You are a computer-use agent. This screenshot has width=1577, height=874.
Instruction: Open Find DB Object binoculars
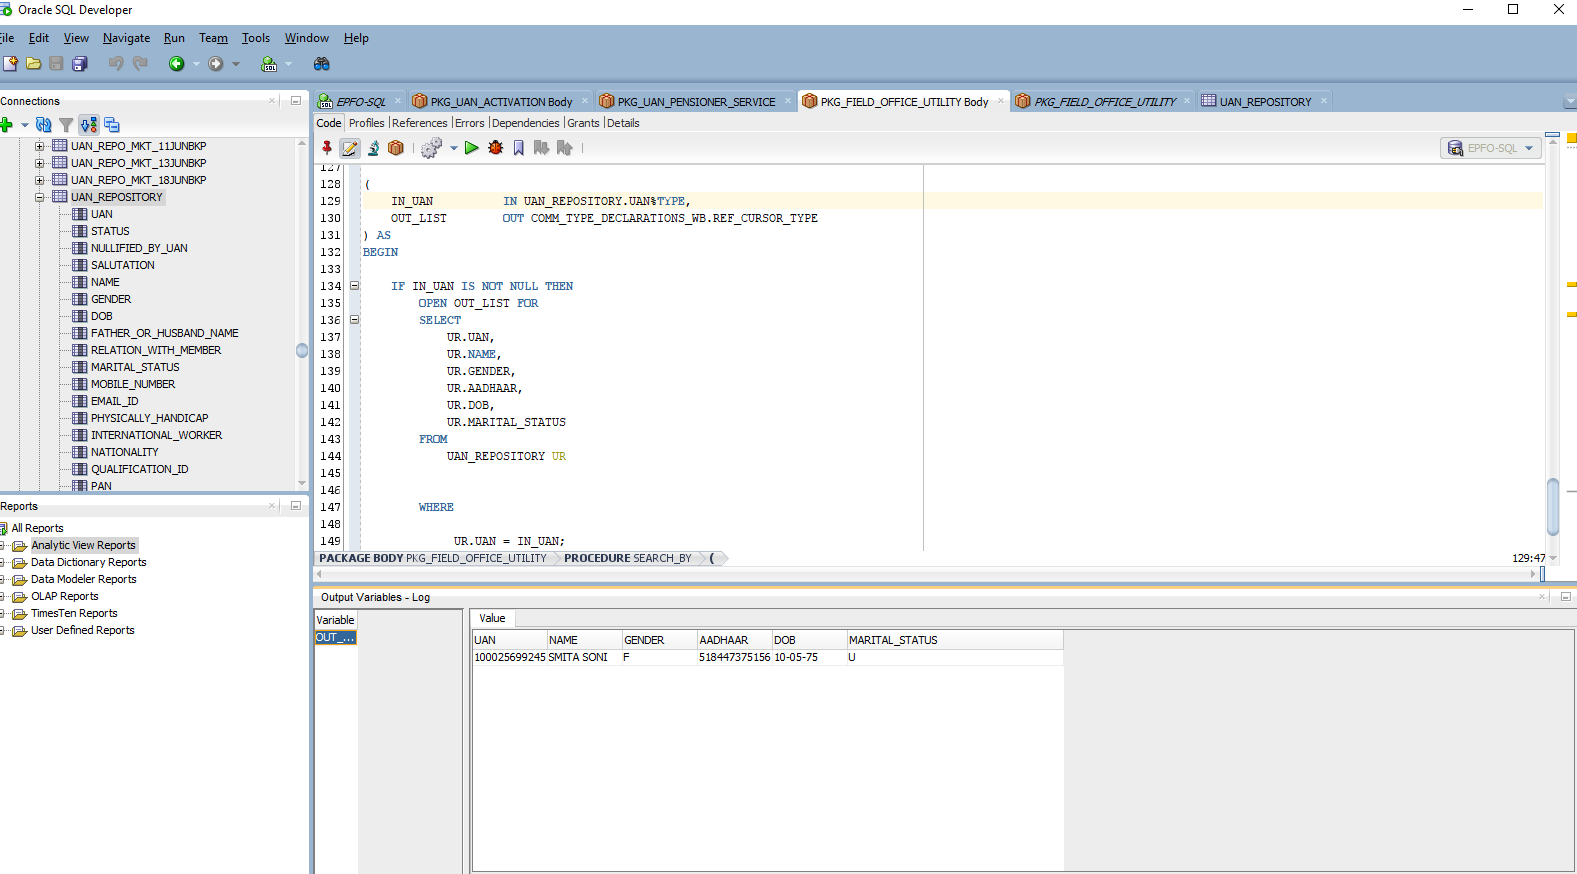pyautogui.click(x=321, y=64)
